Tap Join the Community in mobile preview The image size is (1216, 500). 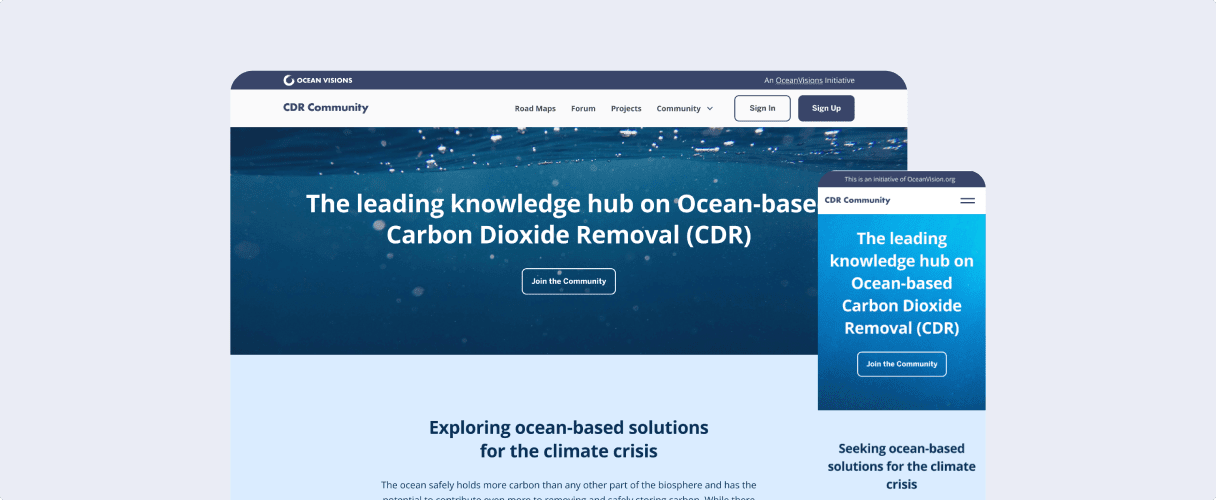901,364
